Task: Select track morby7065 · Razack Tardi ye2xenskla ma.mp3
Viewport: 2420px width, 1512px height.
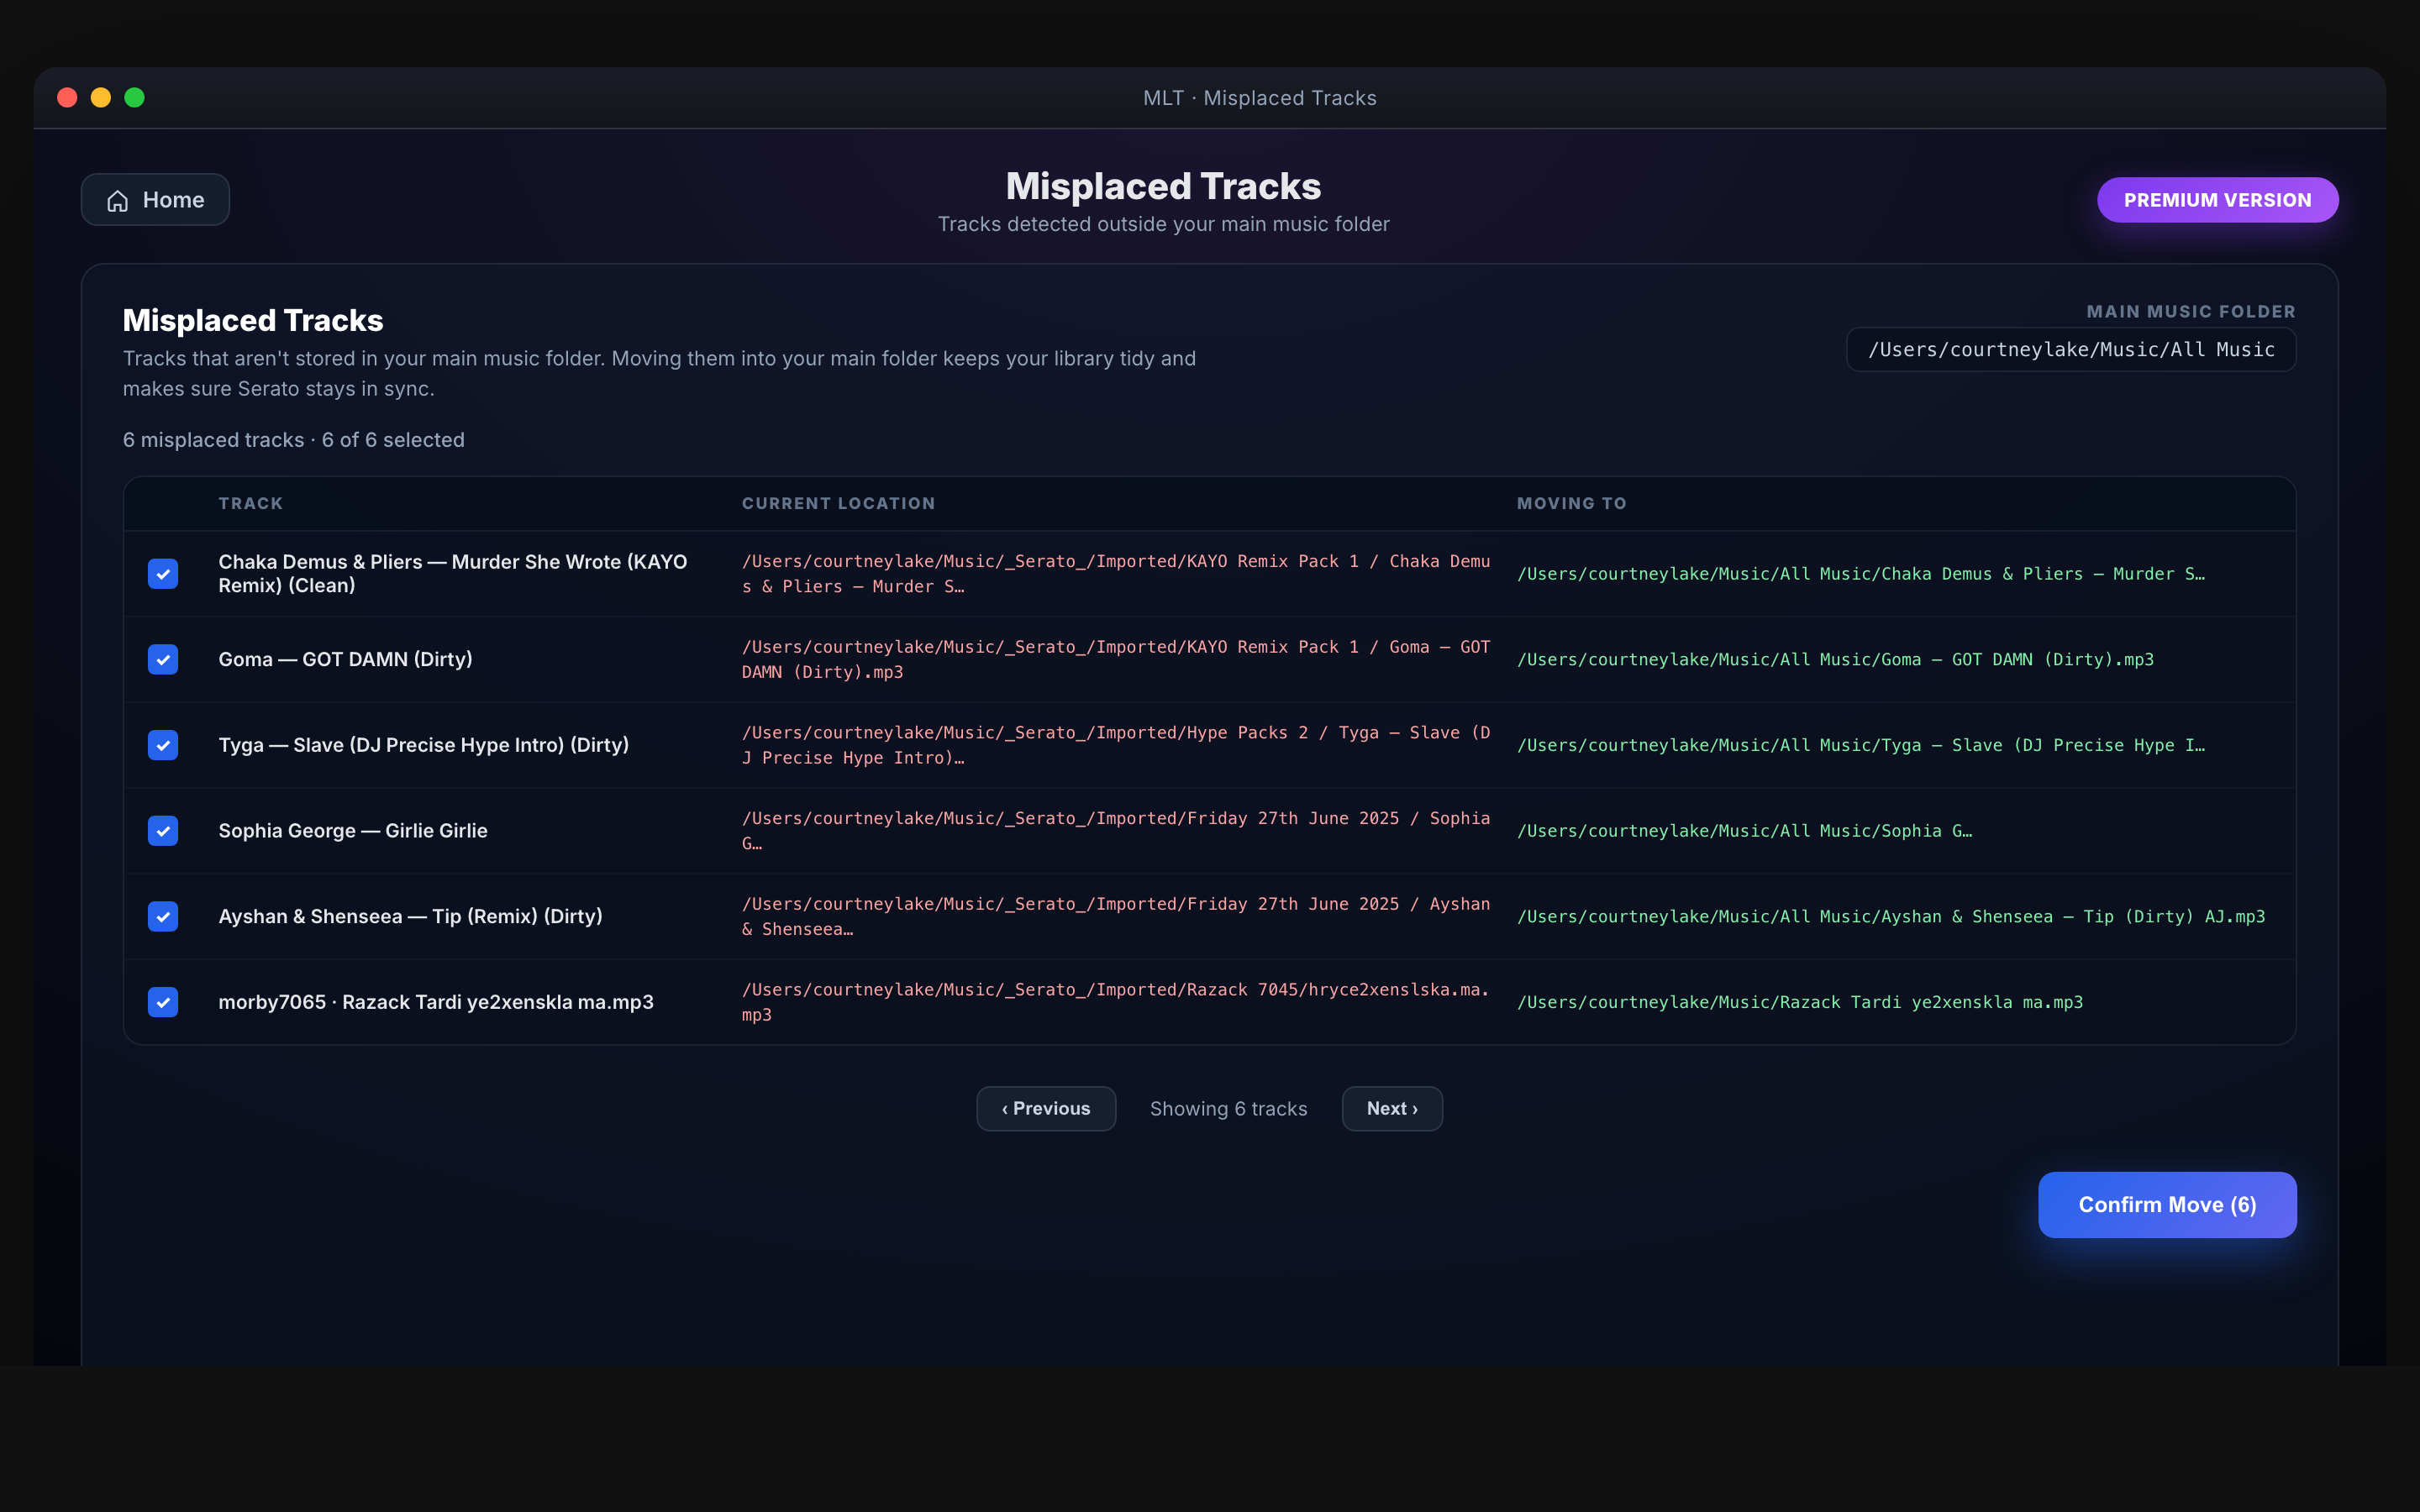Action: click(436, 1002)
